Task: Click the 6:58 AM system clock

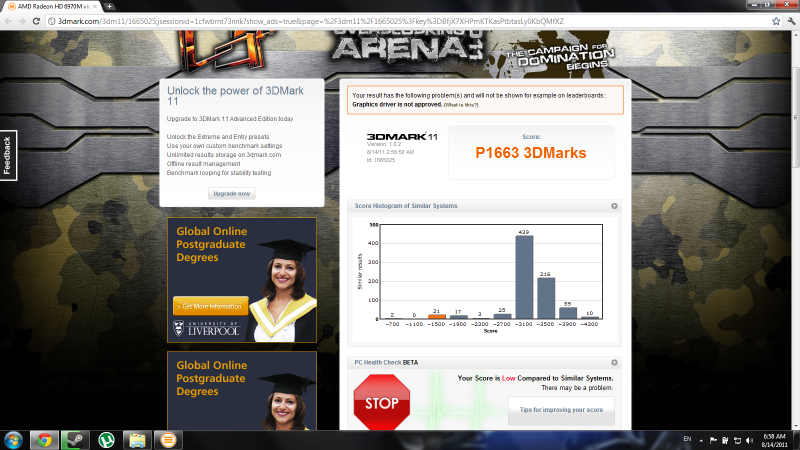Action: 774,441
